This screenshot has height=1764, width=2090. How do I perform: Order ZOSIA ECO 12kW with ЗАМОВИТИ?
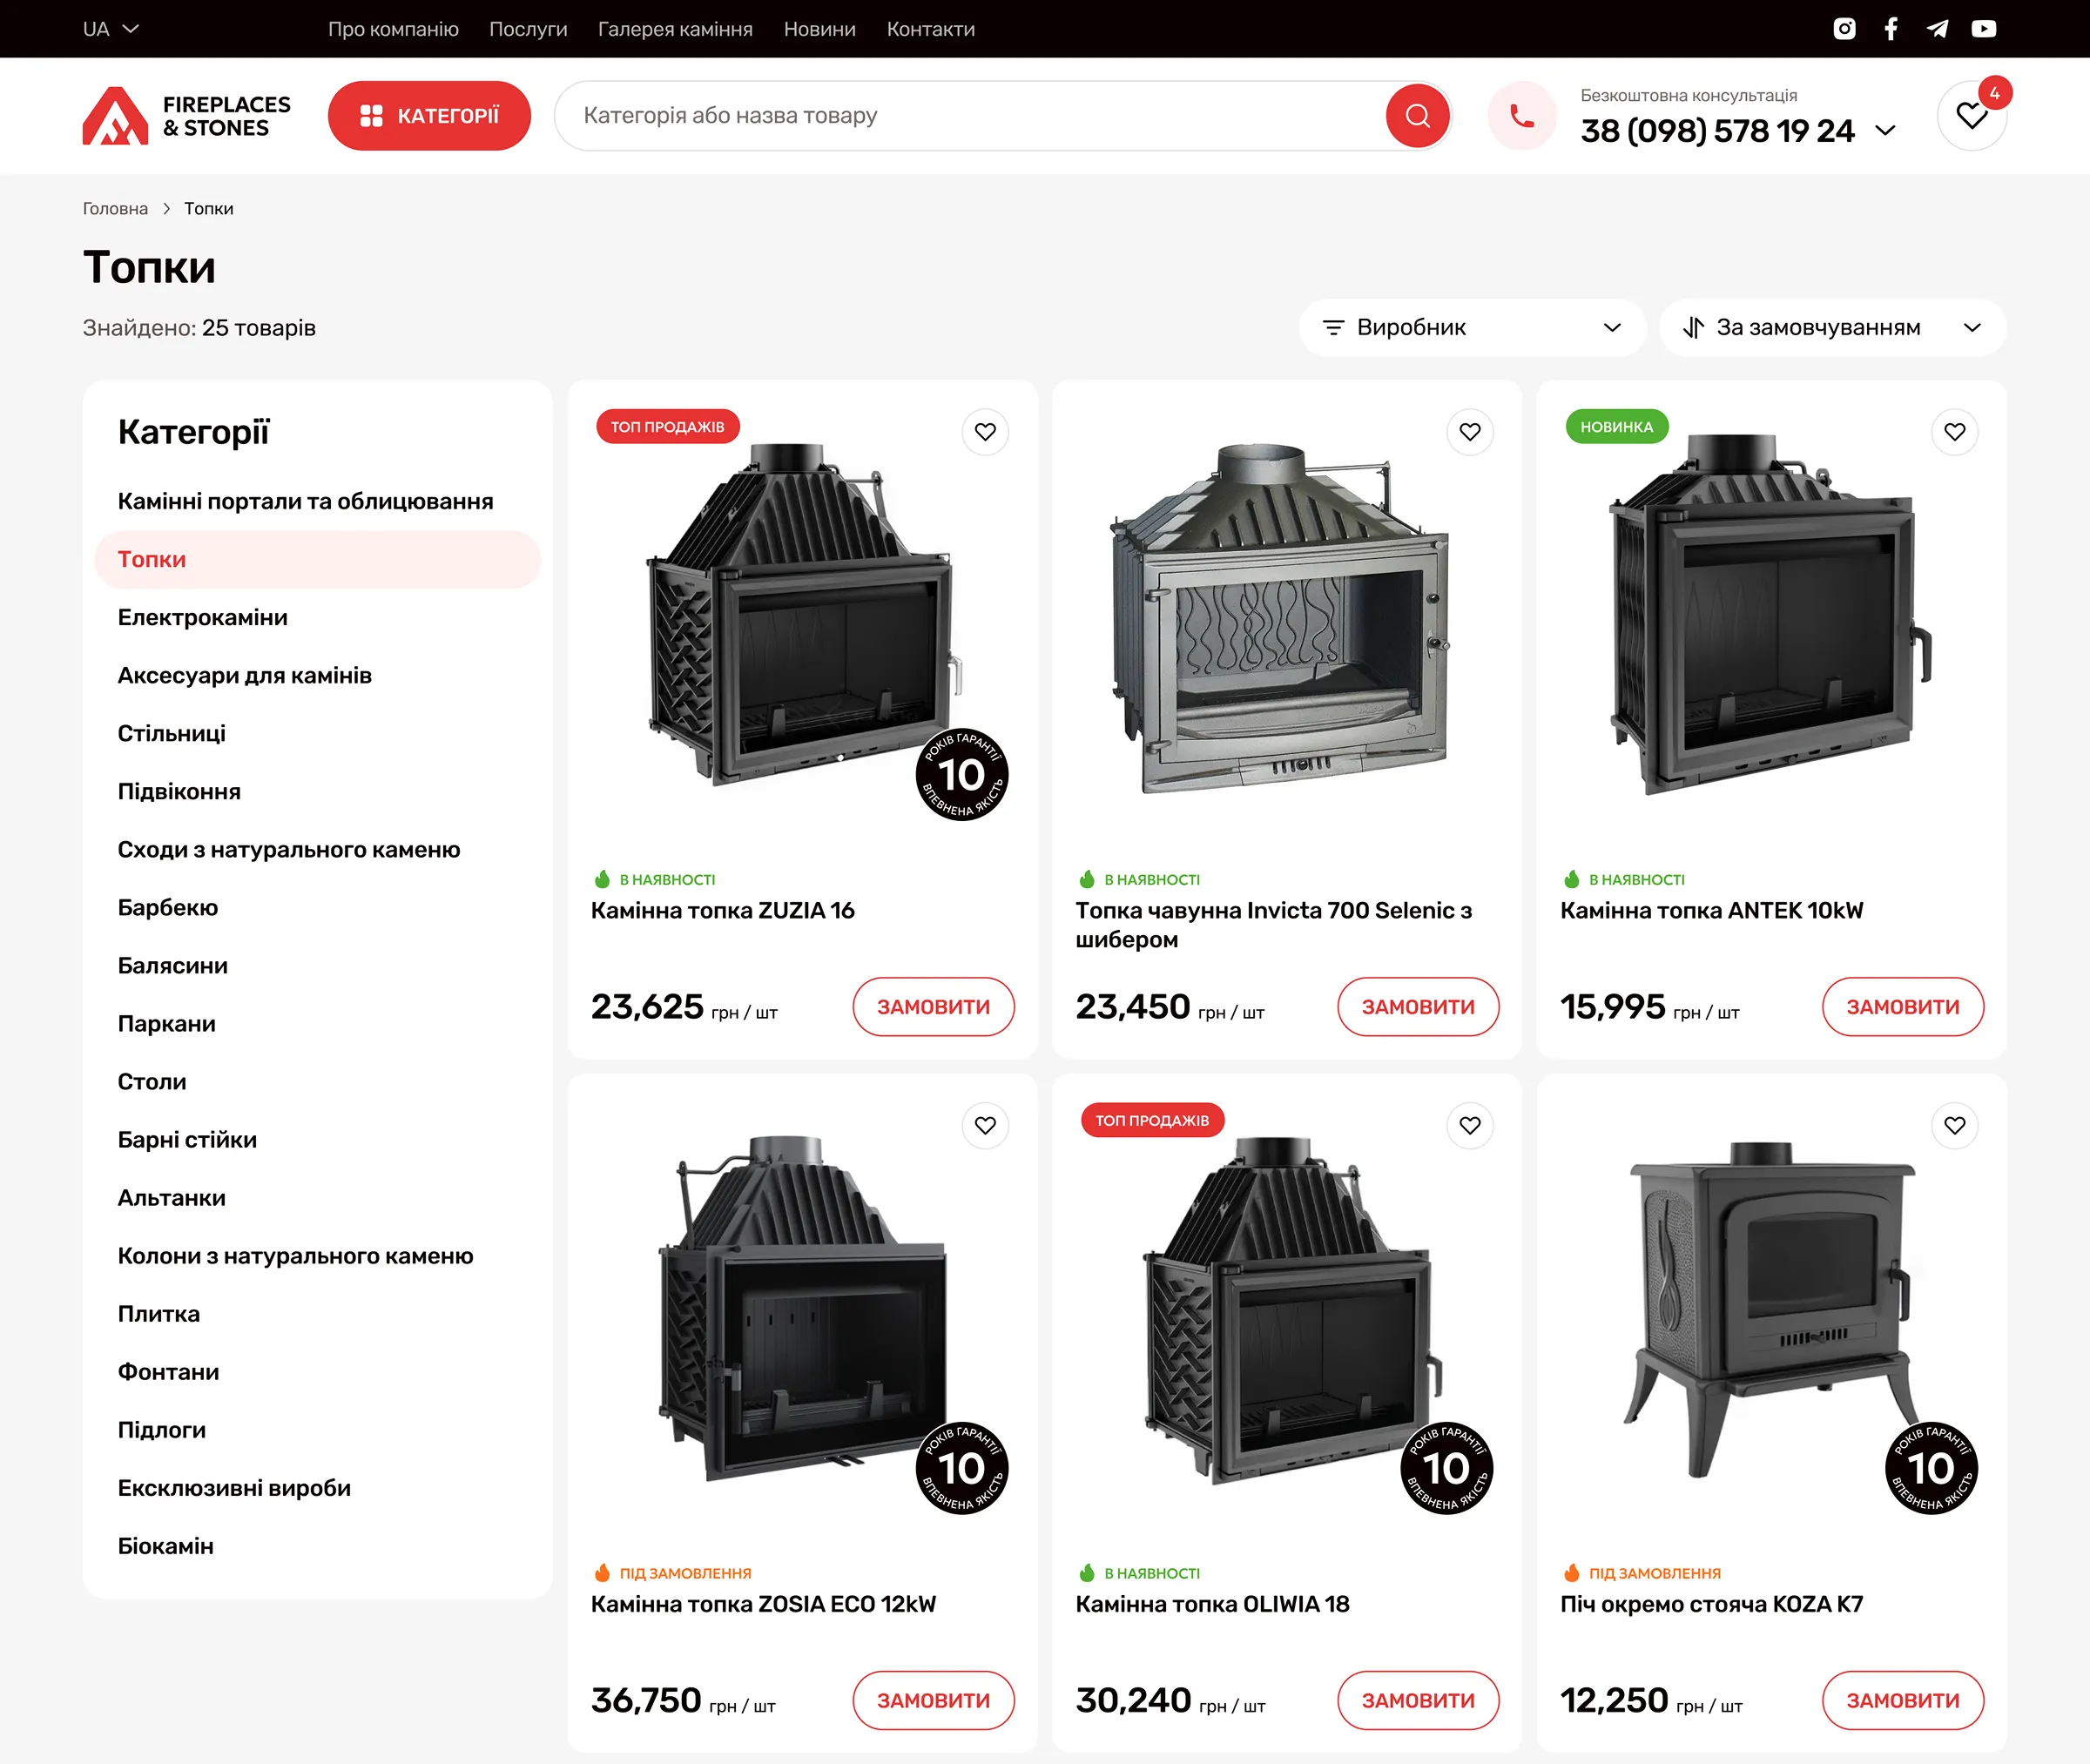point(933,1701)
